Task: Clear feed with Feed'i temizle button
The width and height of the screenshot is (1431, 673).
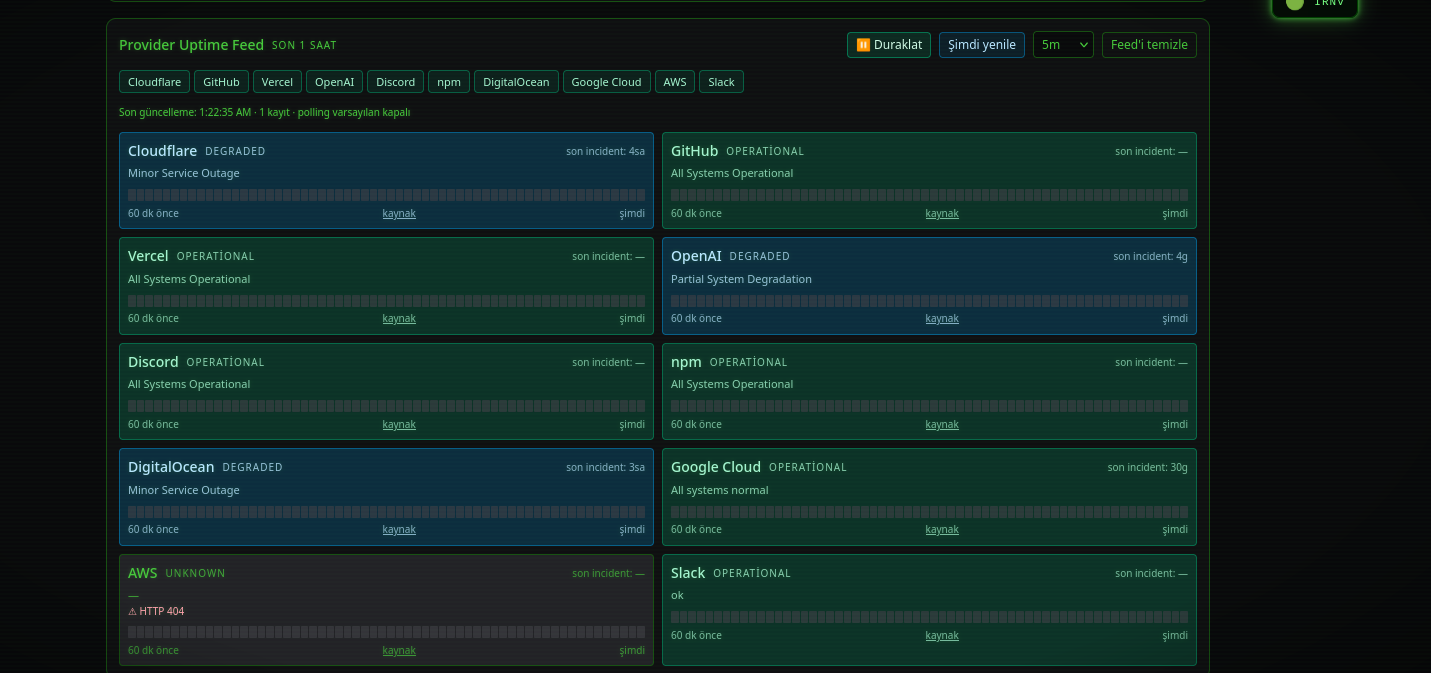Action: [x=1149, y=45]
